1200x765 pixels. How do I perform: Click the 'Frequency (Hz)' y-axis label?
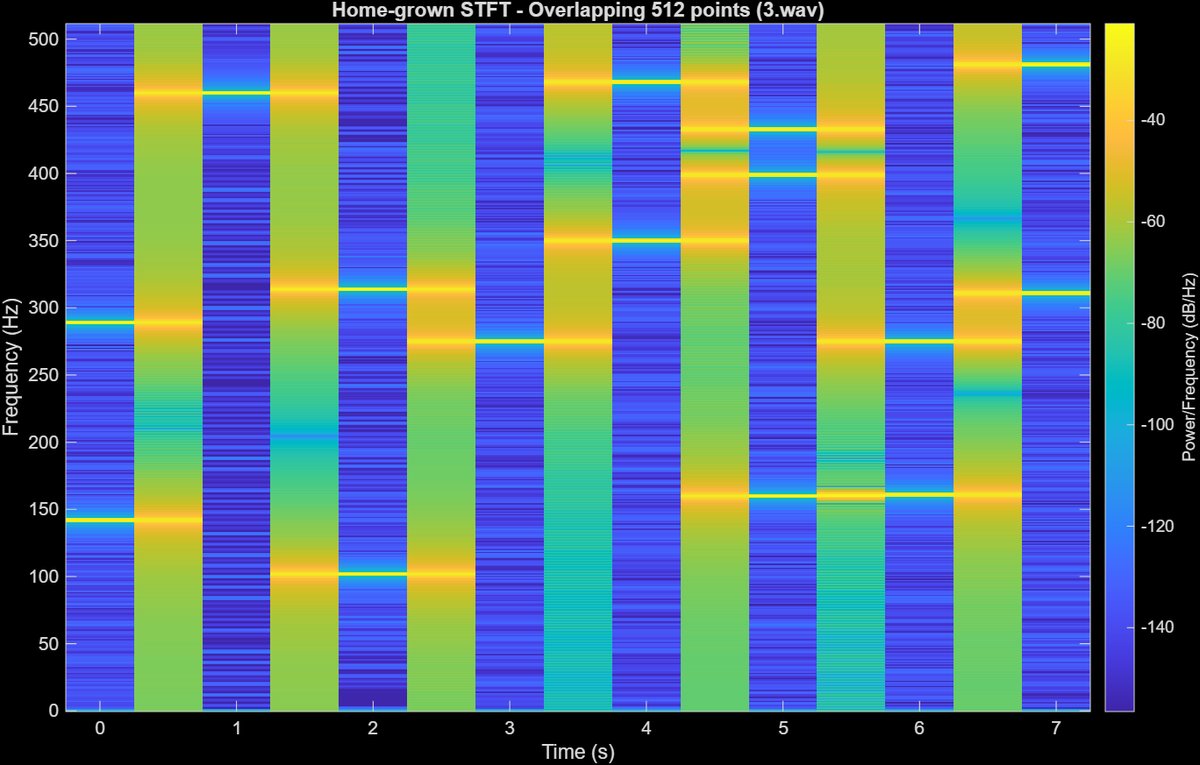click(x=11, y=366)
